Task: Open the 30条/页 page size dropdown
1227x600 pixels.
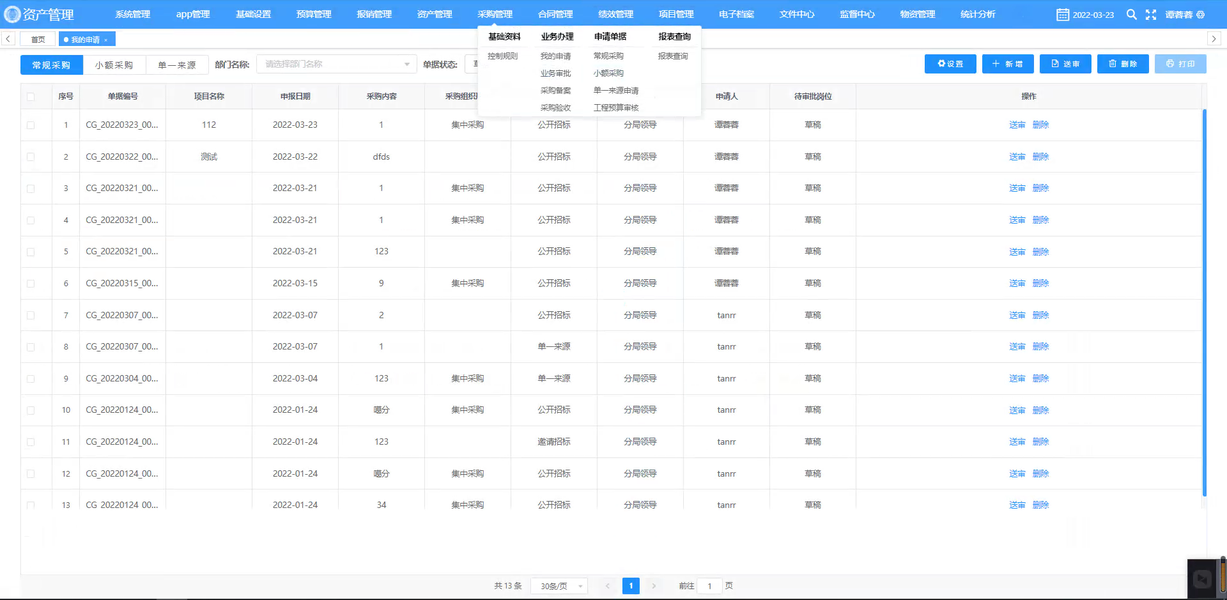Action: (559, 586)
